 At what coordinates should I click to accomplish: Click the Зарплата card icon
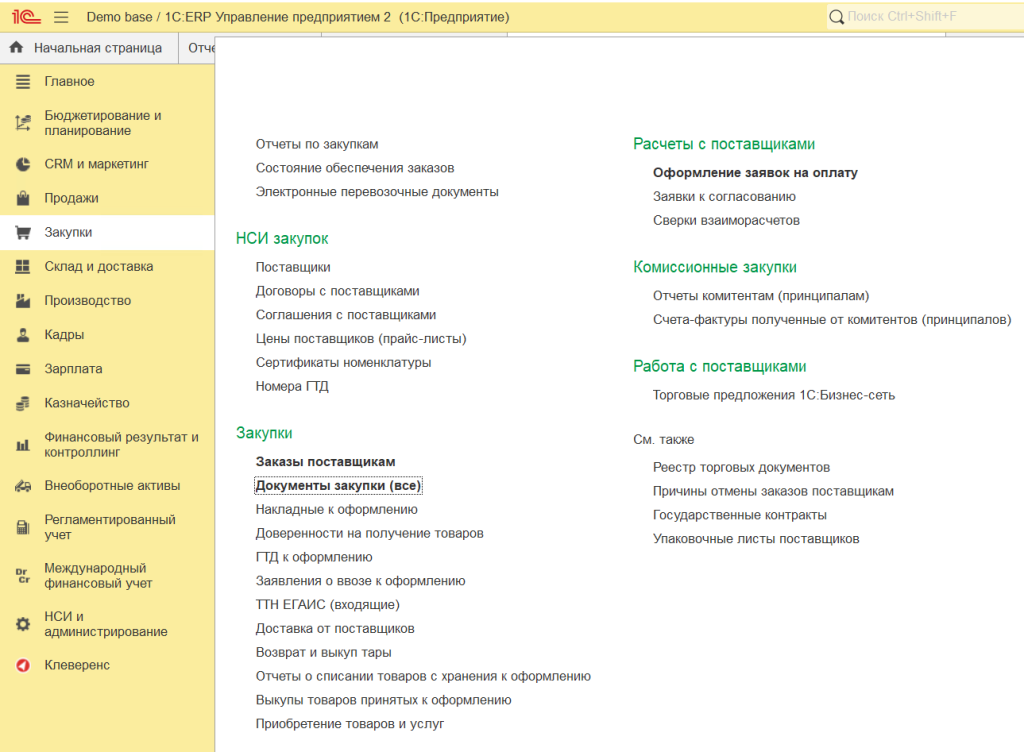[x=23, y=369]
